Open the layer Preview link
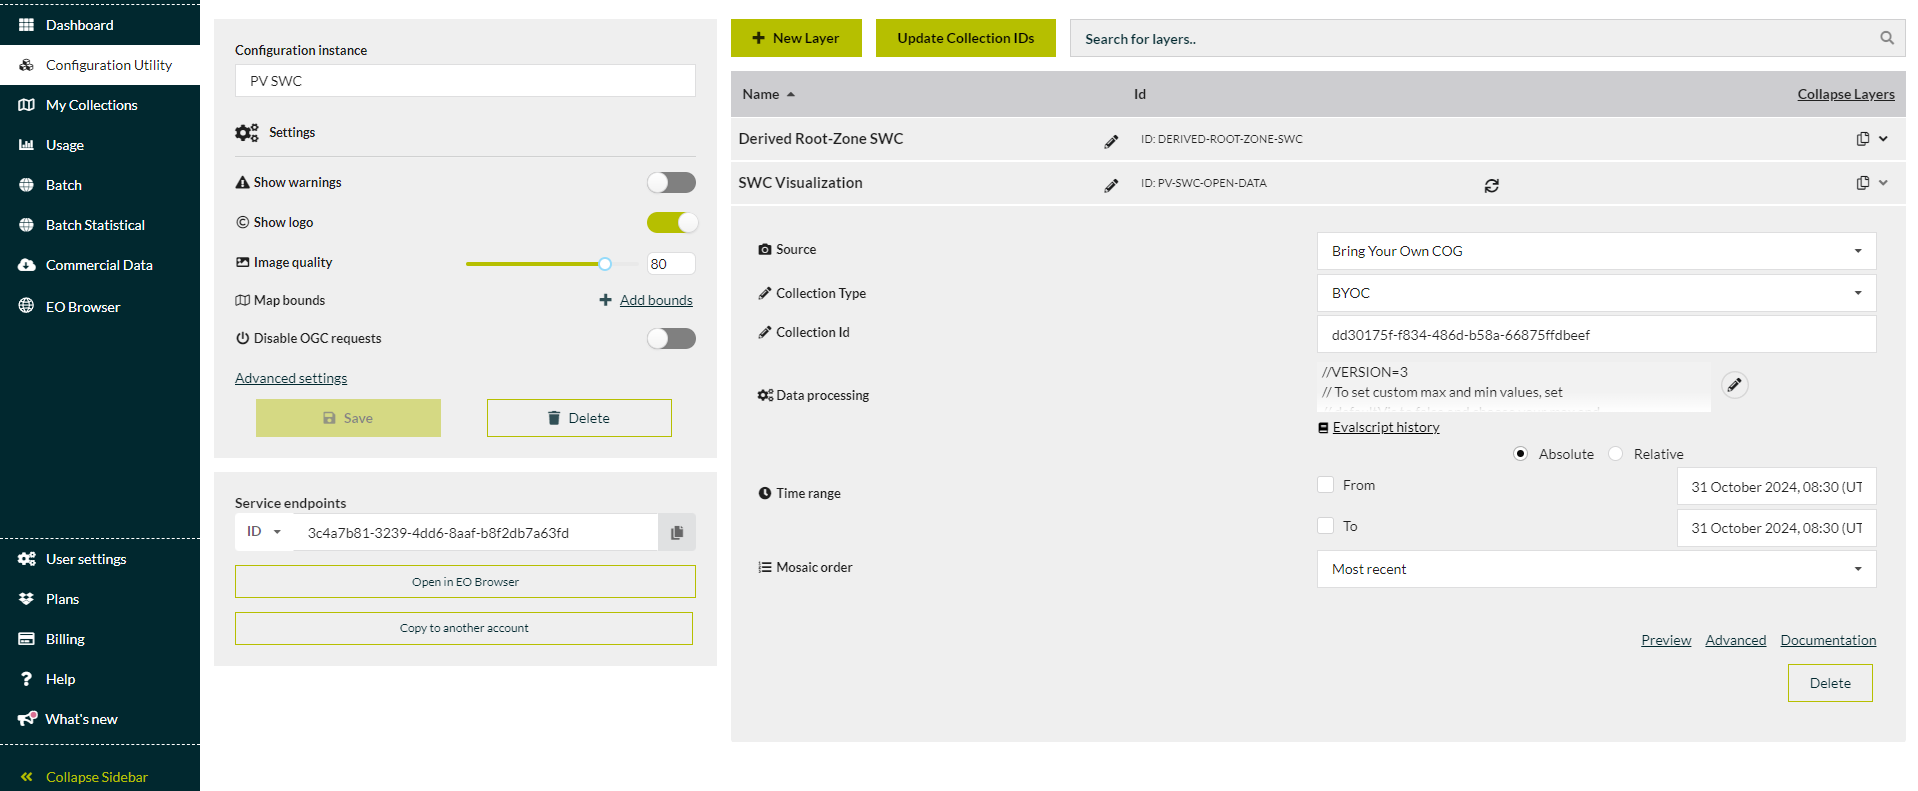The height and width of the screenshot is (791, 1918). click(1666, 640)
